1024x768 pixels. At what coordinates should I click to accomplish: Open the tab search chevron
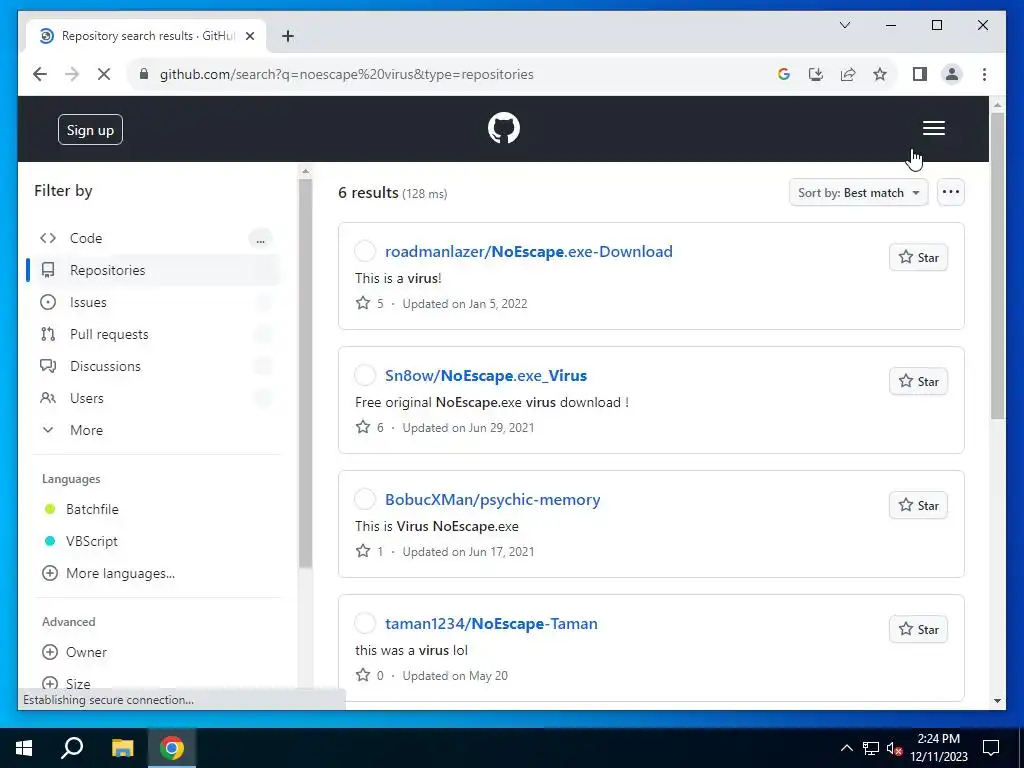844,25
